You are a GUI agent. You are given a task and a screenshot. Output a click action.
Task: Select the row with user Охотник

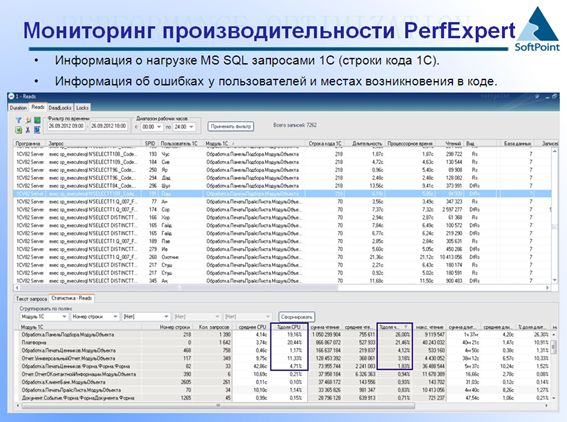282,257
